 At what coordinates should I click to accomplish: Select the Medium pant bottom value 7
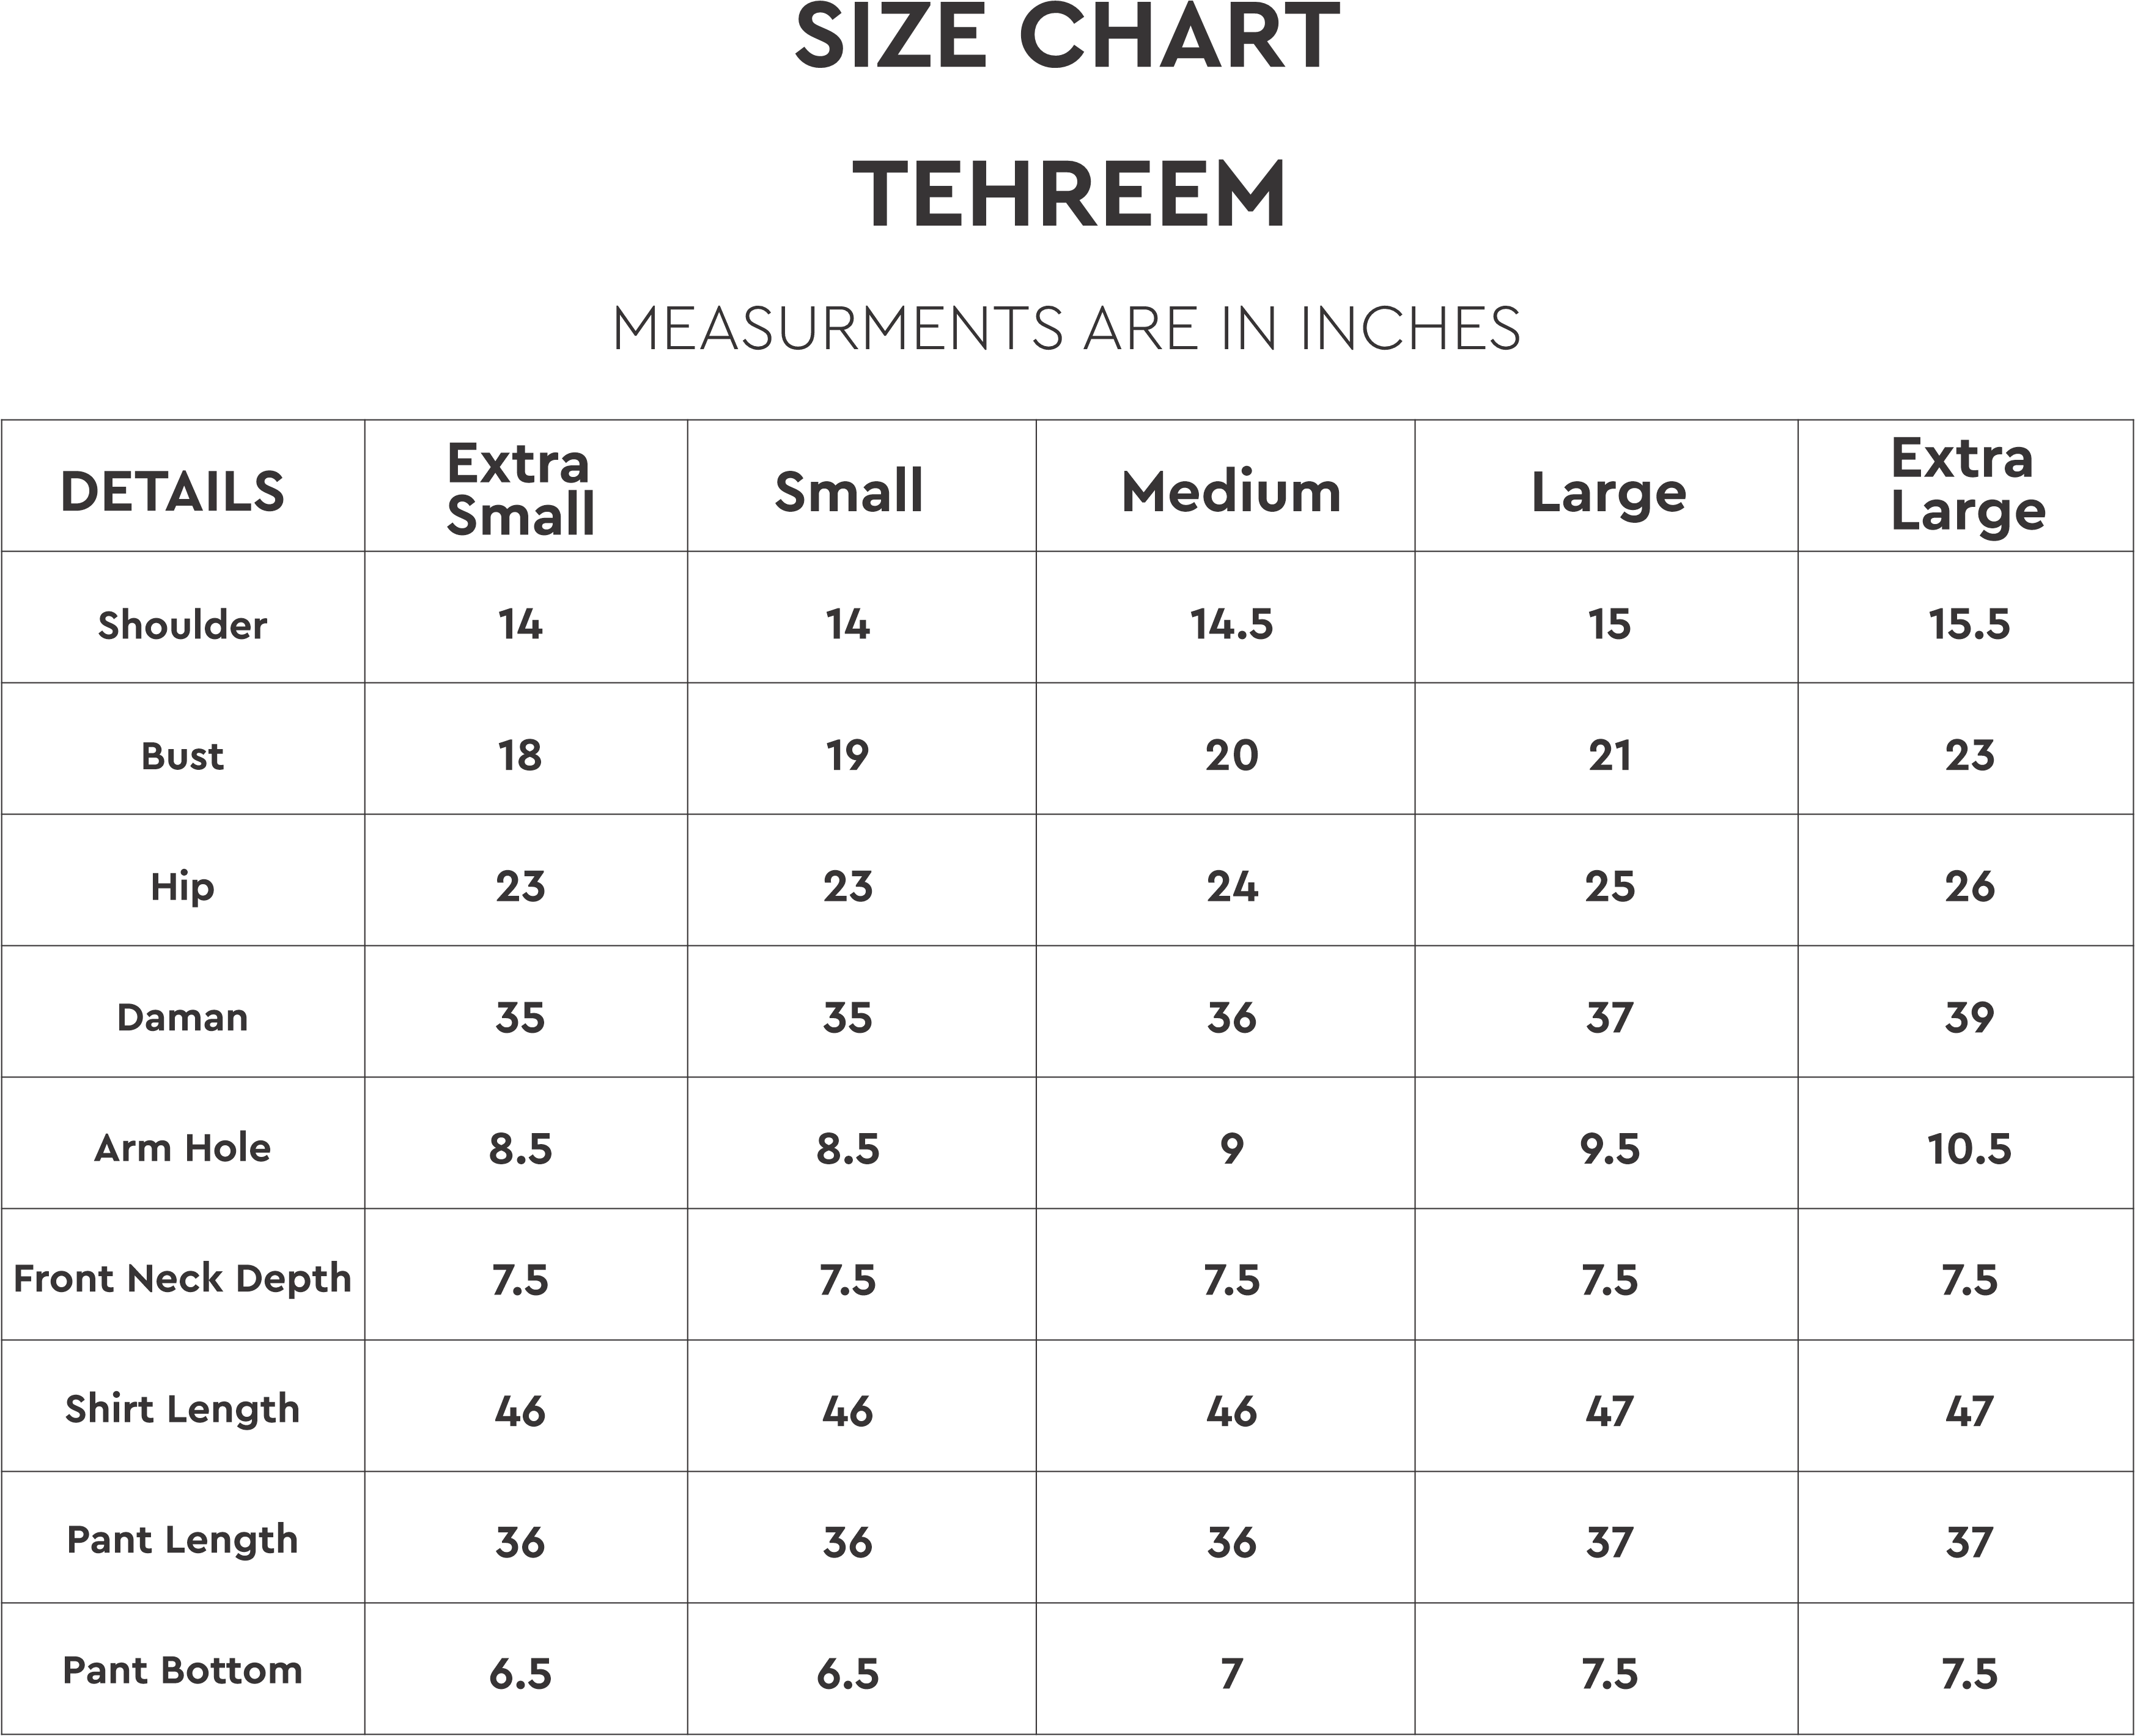coord(1231,1674)
